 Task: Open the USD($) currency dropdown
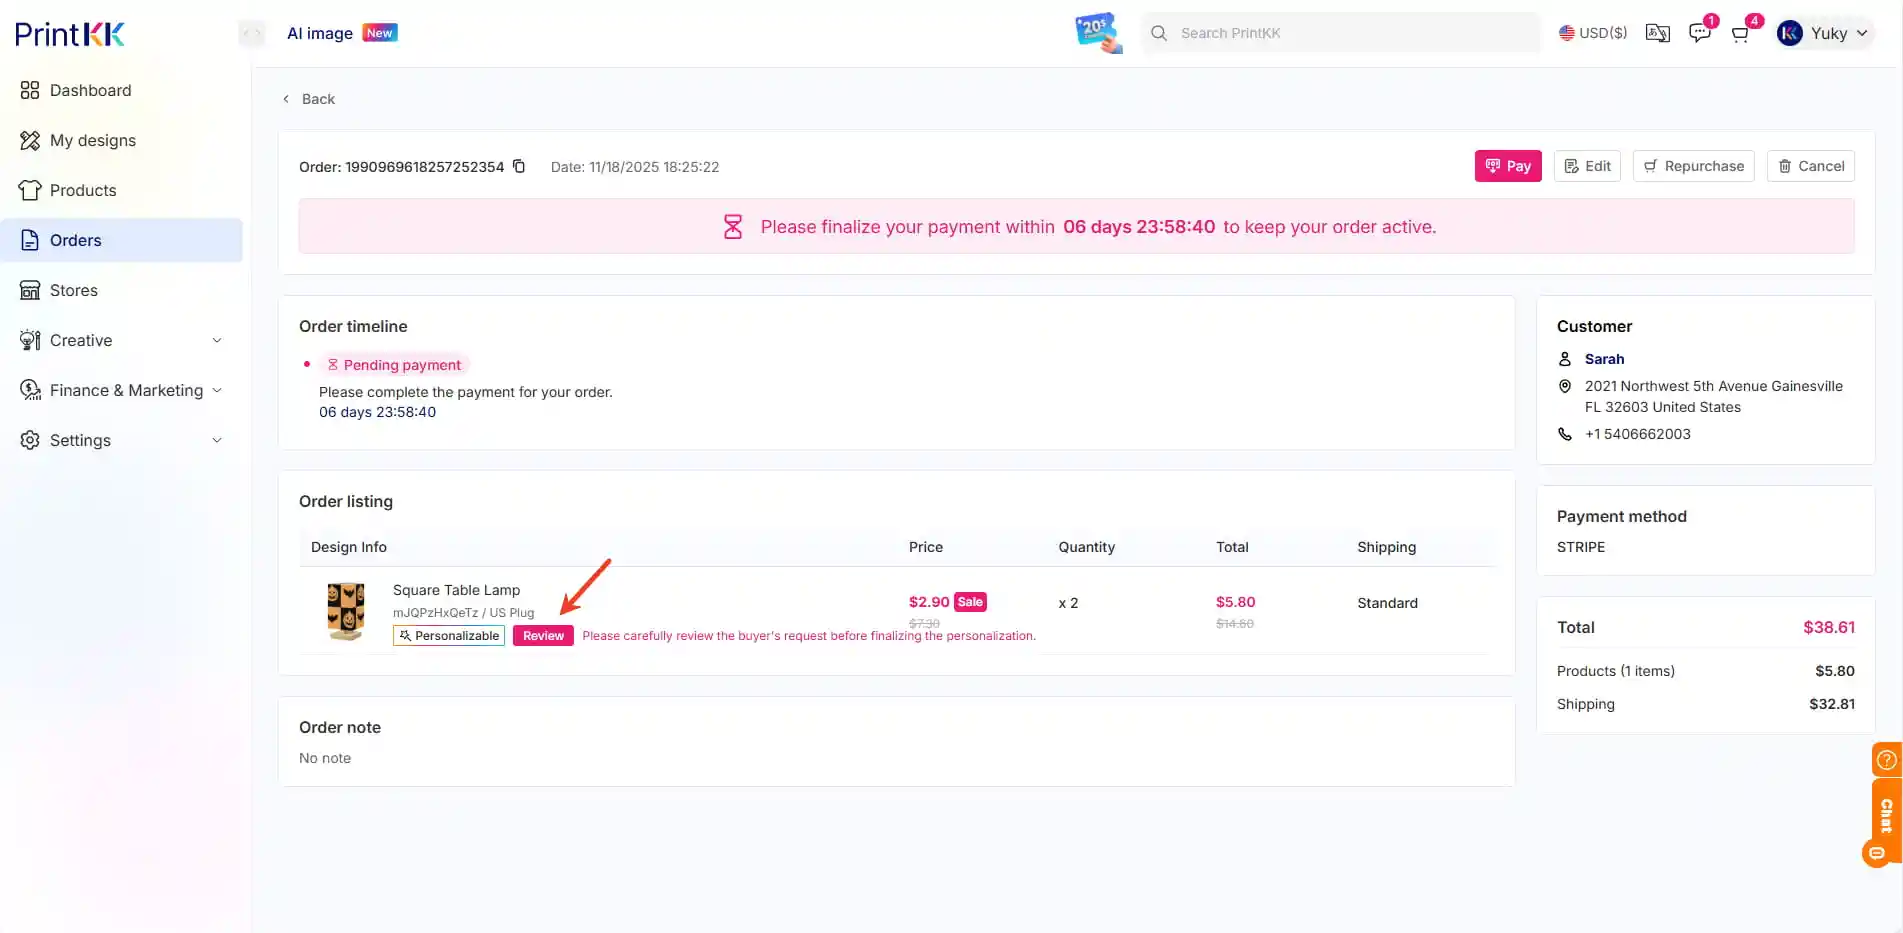coord(1593,32)
